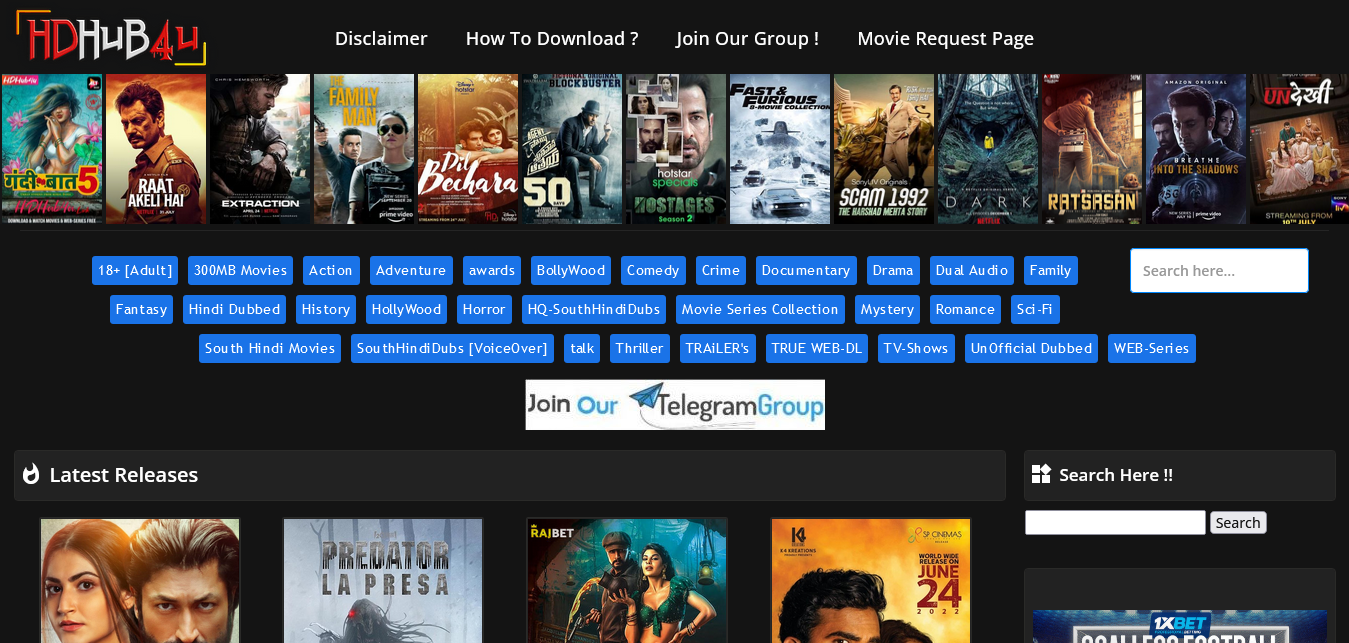Select the South Hindi Movies tag
The height and width of the screenshot is (643, 1349).
[270, 348]
